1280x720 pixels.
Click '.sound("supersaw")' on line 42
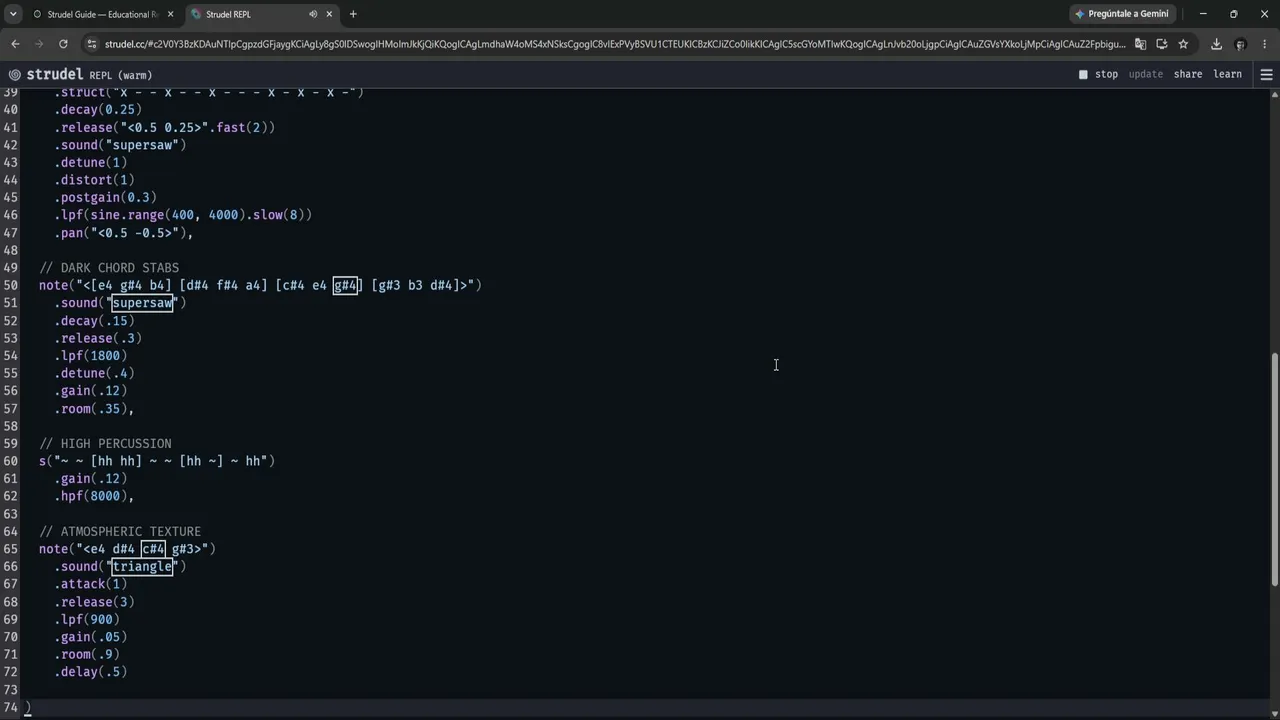click(x=120, y=145)
